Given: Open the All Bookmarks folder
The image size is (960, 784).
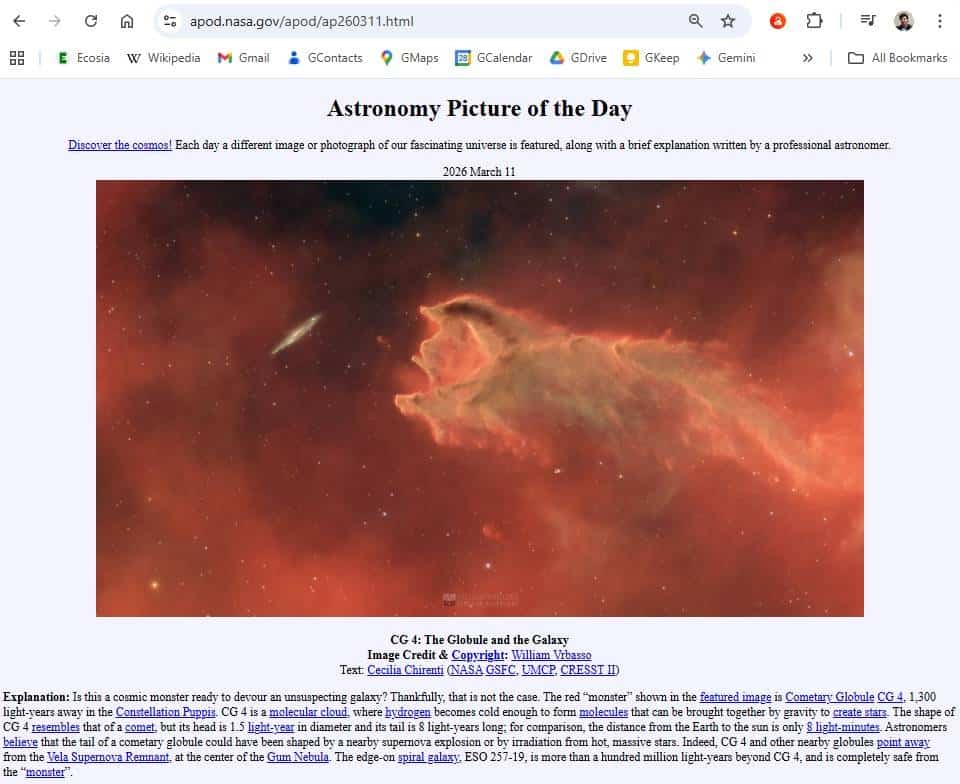Looking at the screenshot, I should [x=898, y=58].
